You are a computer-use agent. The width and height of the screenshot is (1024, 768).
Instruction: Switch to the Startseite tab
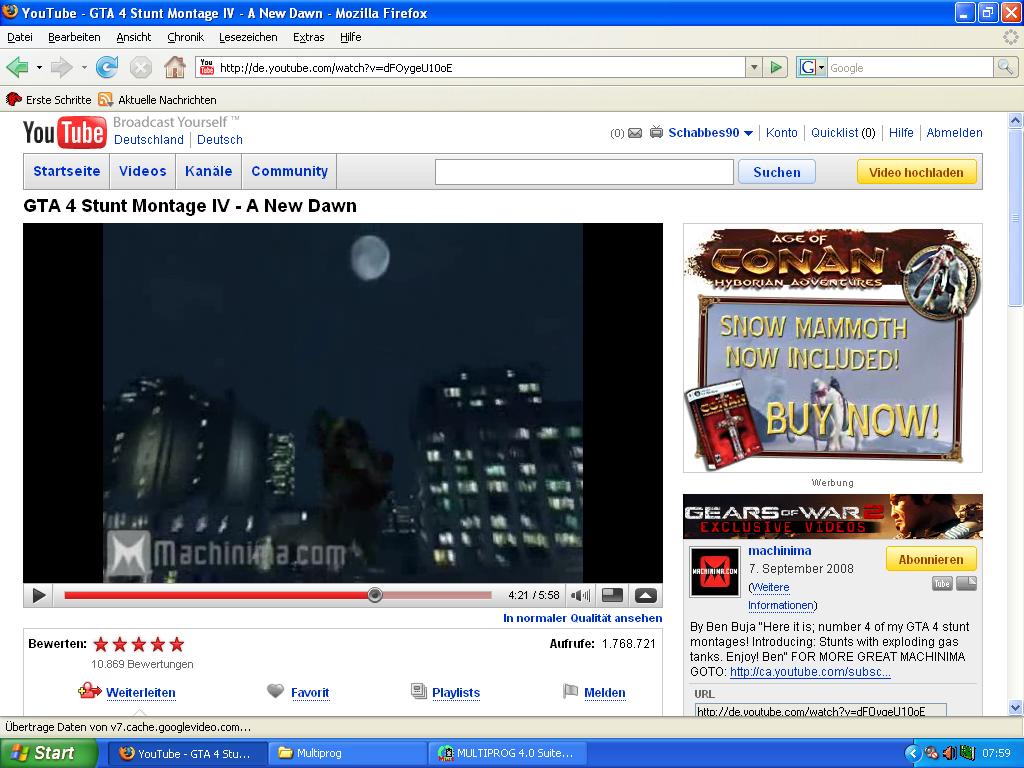pos(67,171)
